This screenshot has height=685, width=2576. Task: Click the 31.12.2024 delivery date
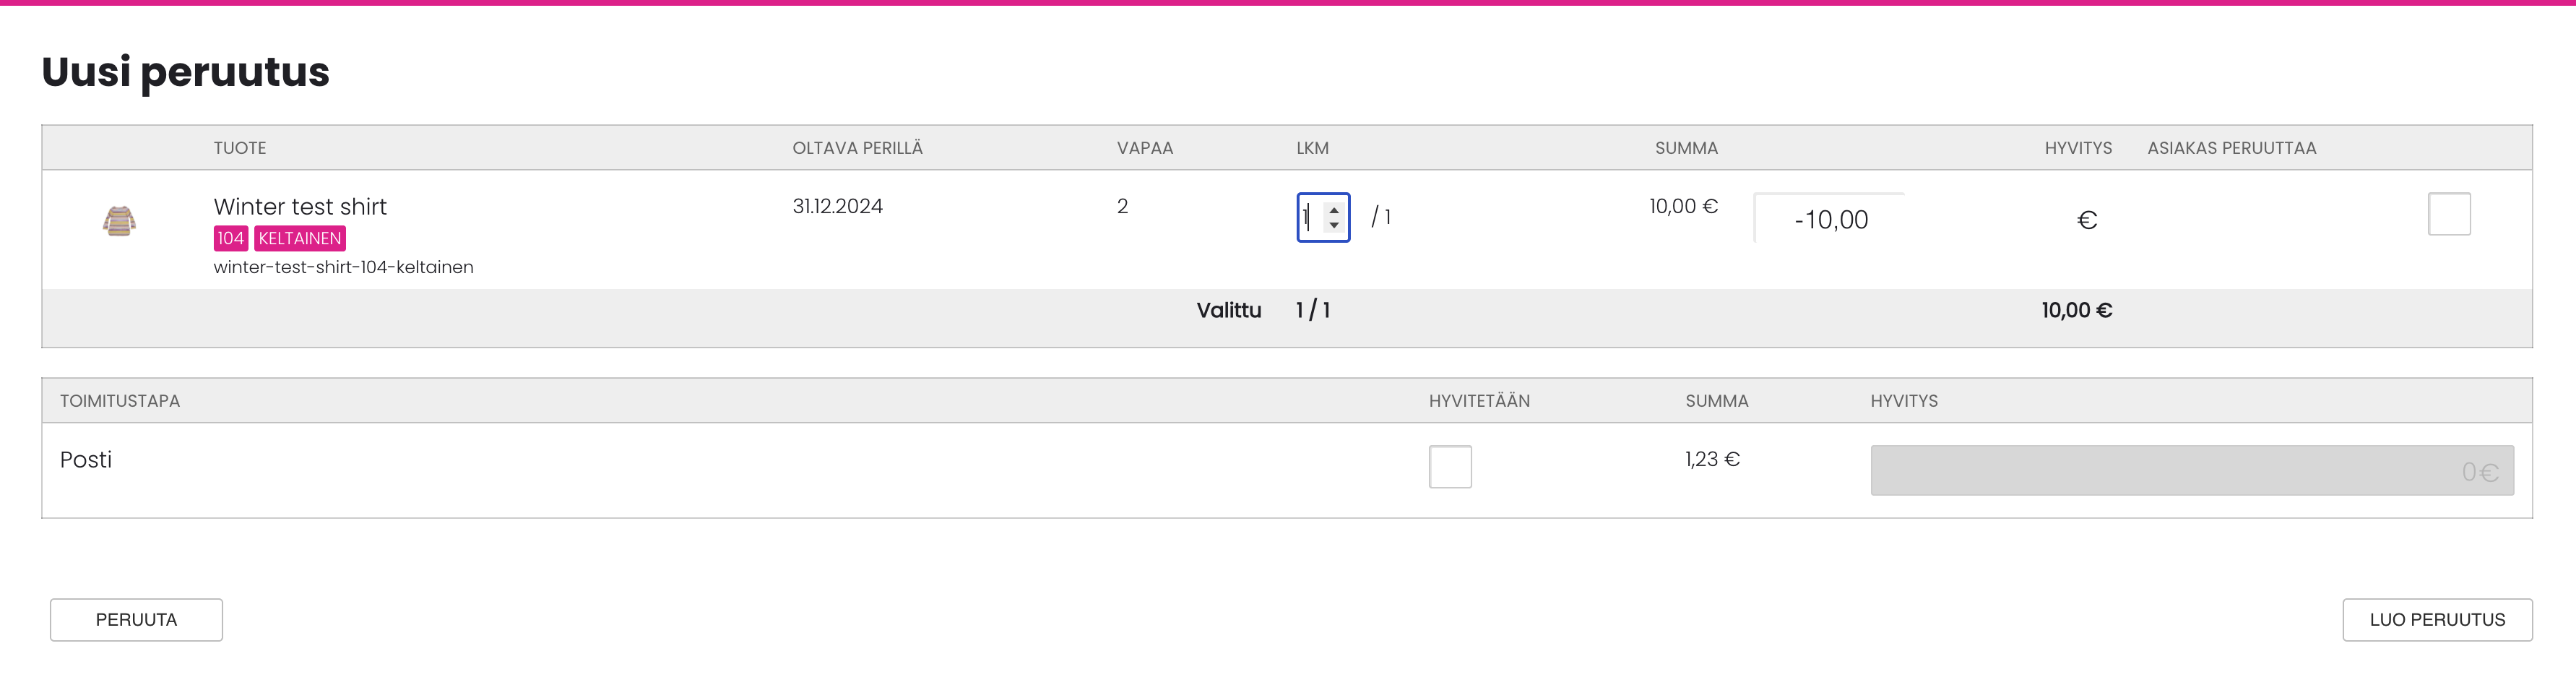point(837,207)
